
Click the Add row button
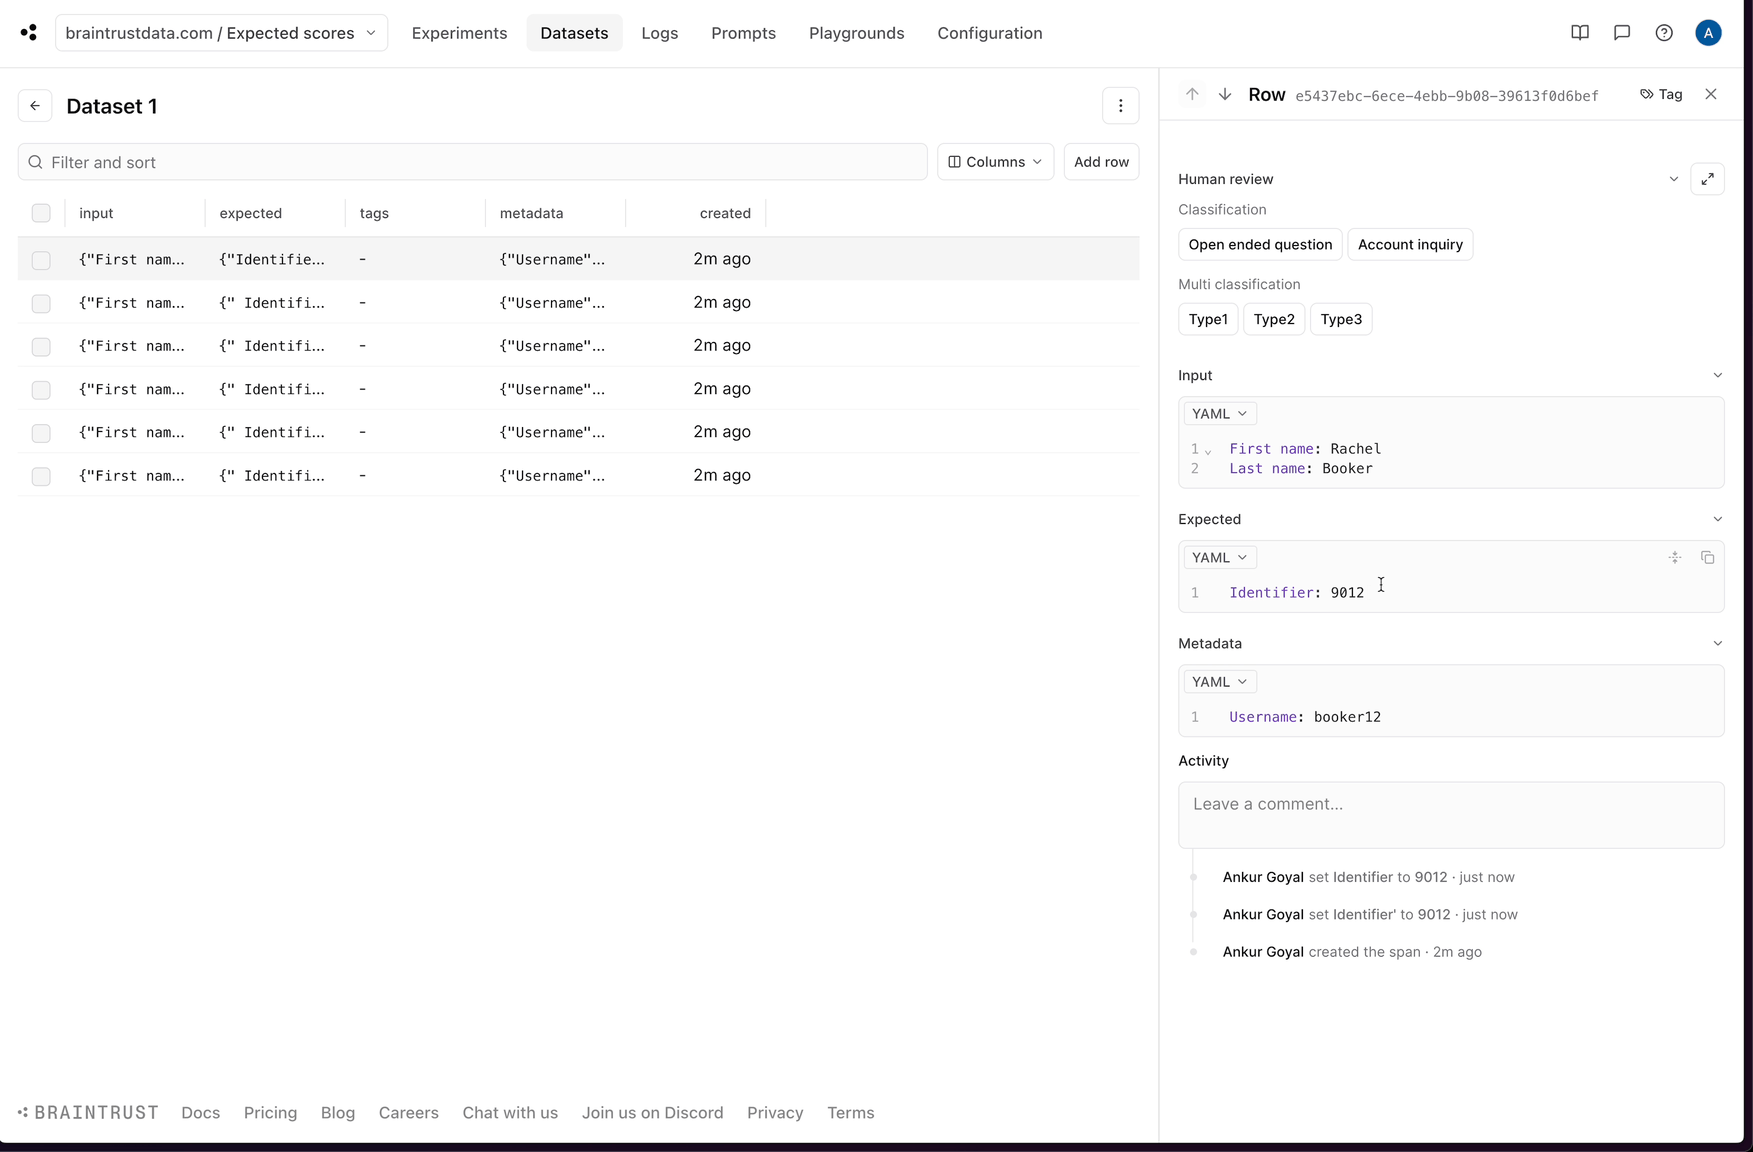1101,162
